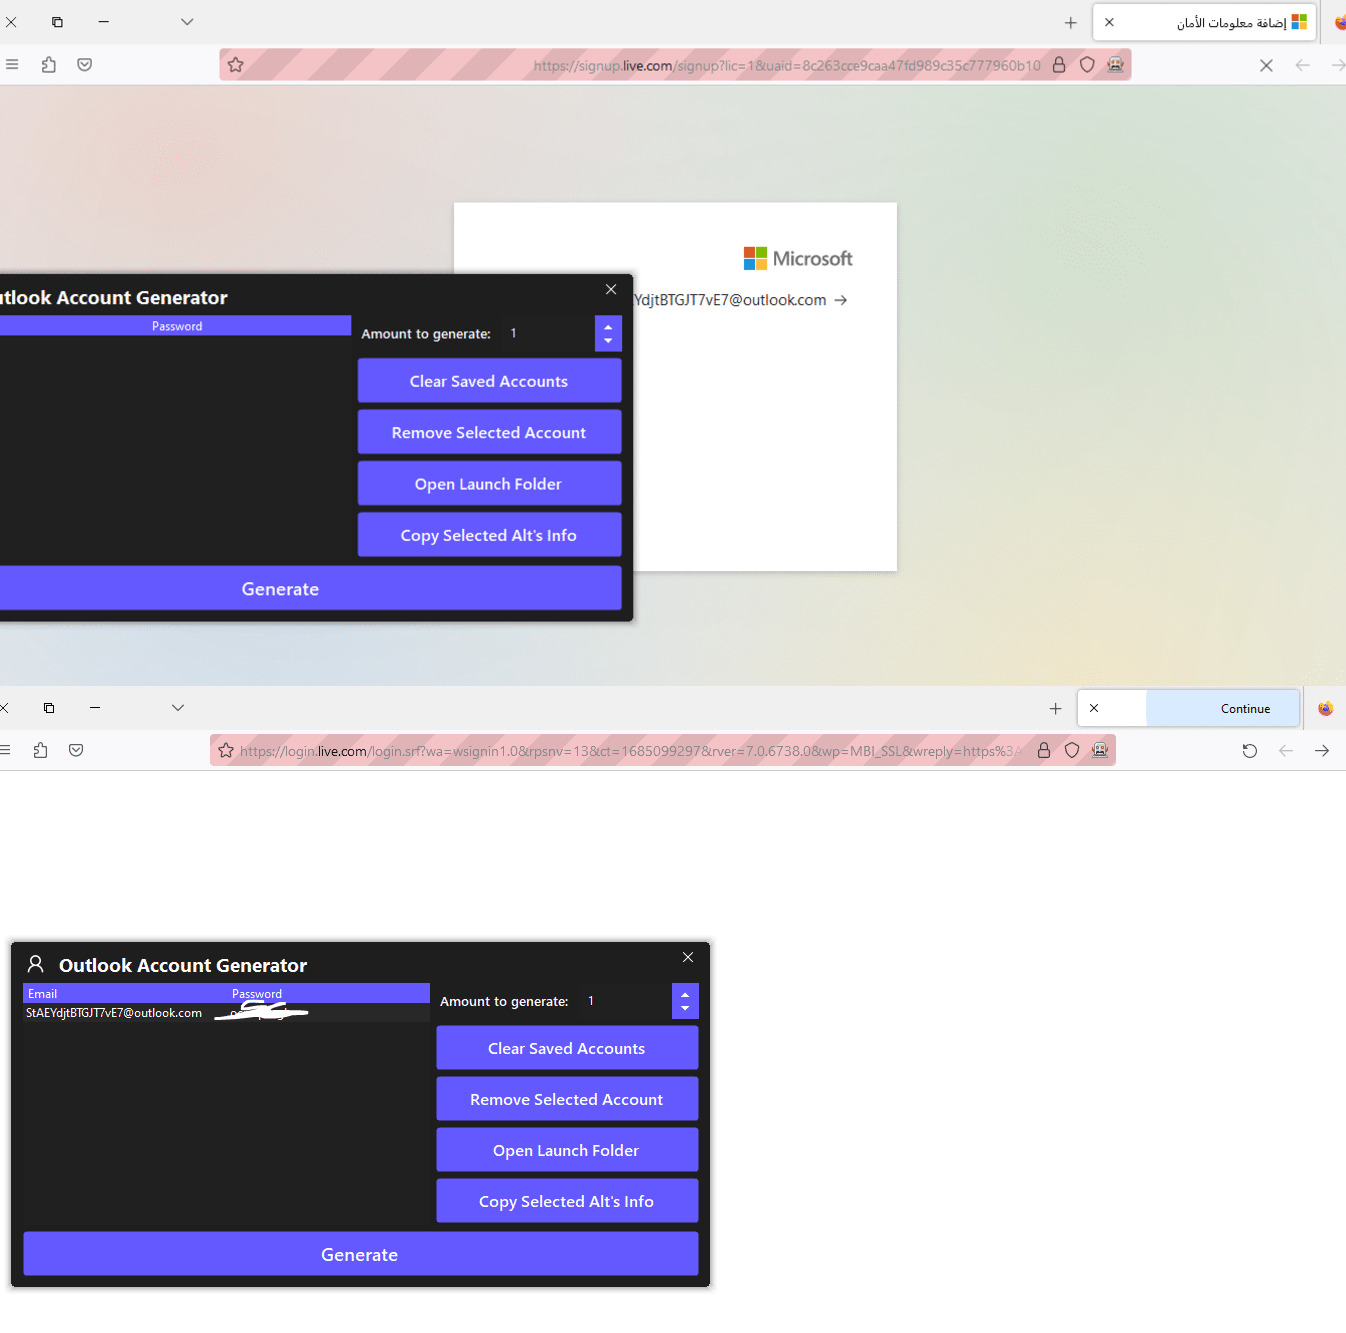Viewport: 1346px width, 1333px height.
Task: Click Pocket save icon in lower browser toolbar
Action: pyautogui.click(x=76, y=750)
